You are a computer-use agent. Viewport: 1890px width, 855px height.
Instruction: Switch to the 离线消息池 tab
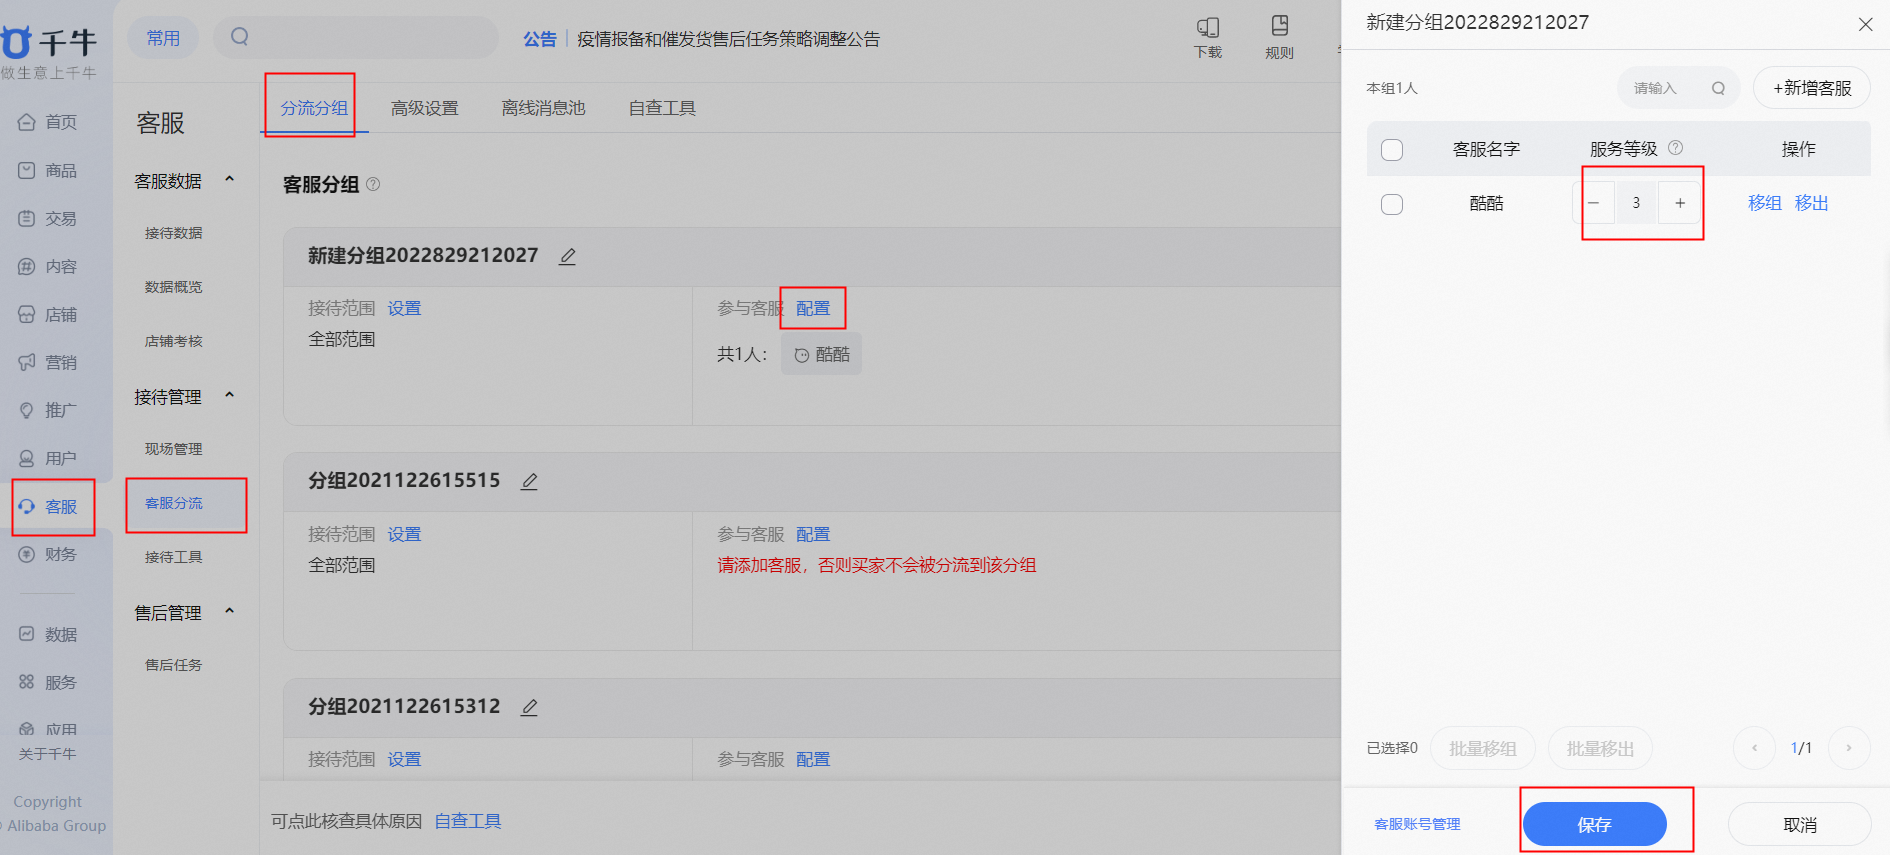(x=543, y=108)
